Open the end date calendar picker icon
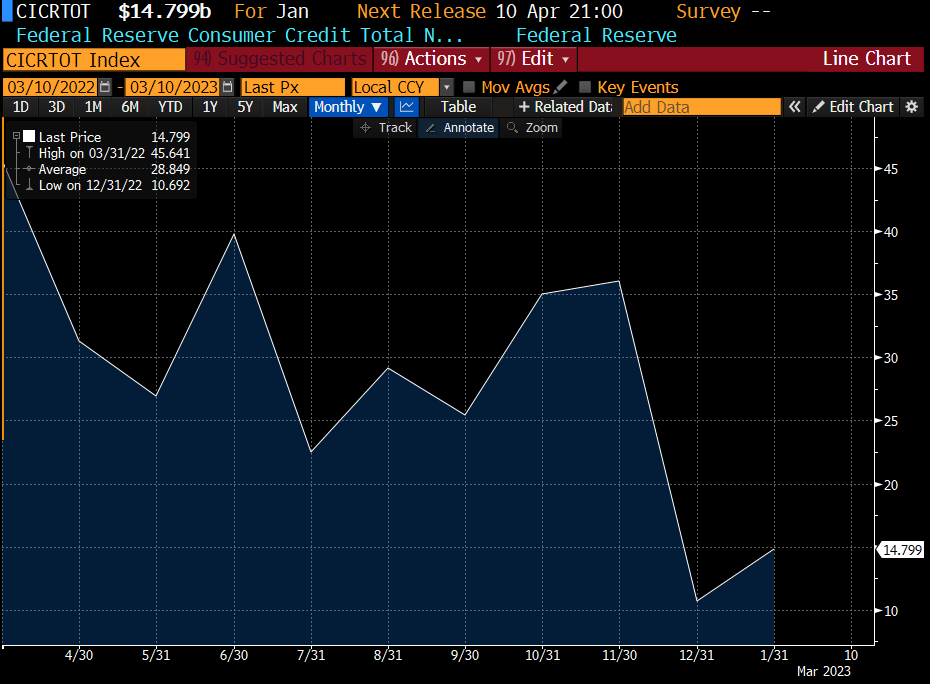 pos(227,87)
